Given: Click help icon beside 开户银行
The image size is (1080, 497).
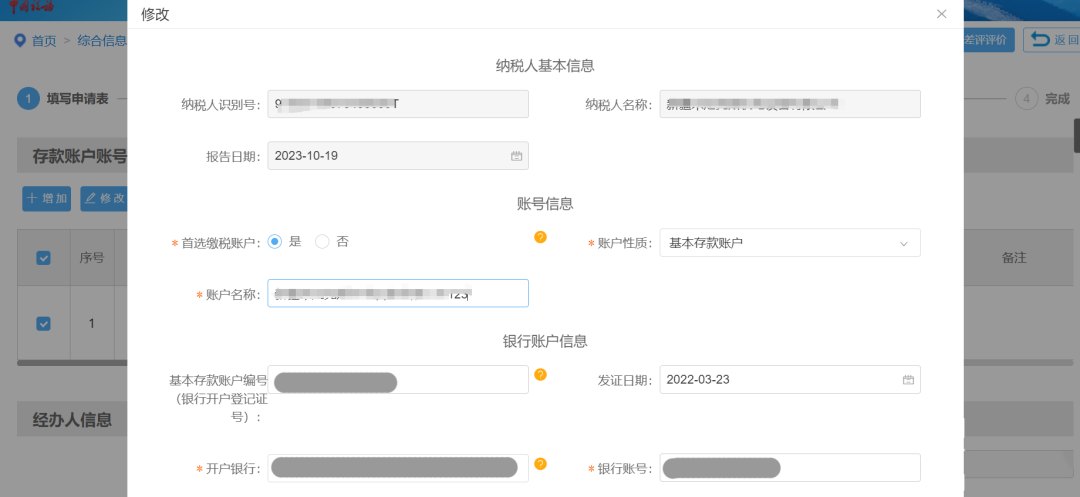Looking at the screenshot, I should pos(540,464).
